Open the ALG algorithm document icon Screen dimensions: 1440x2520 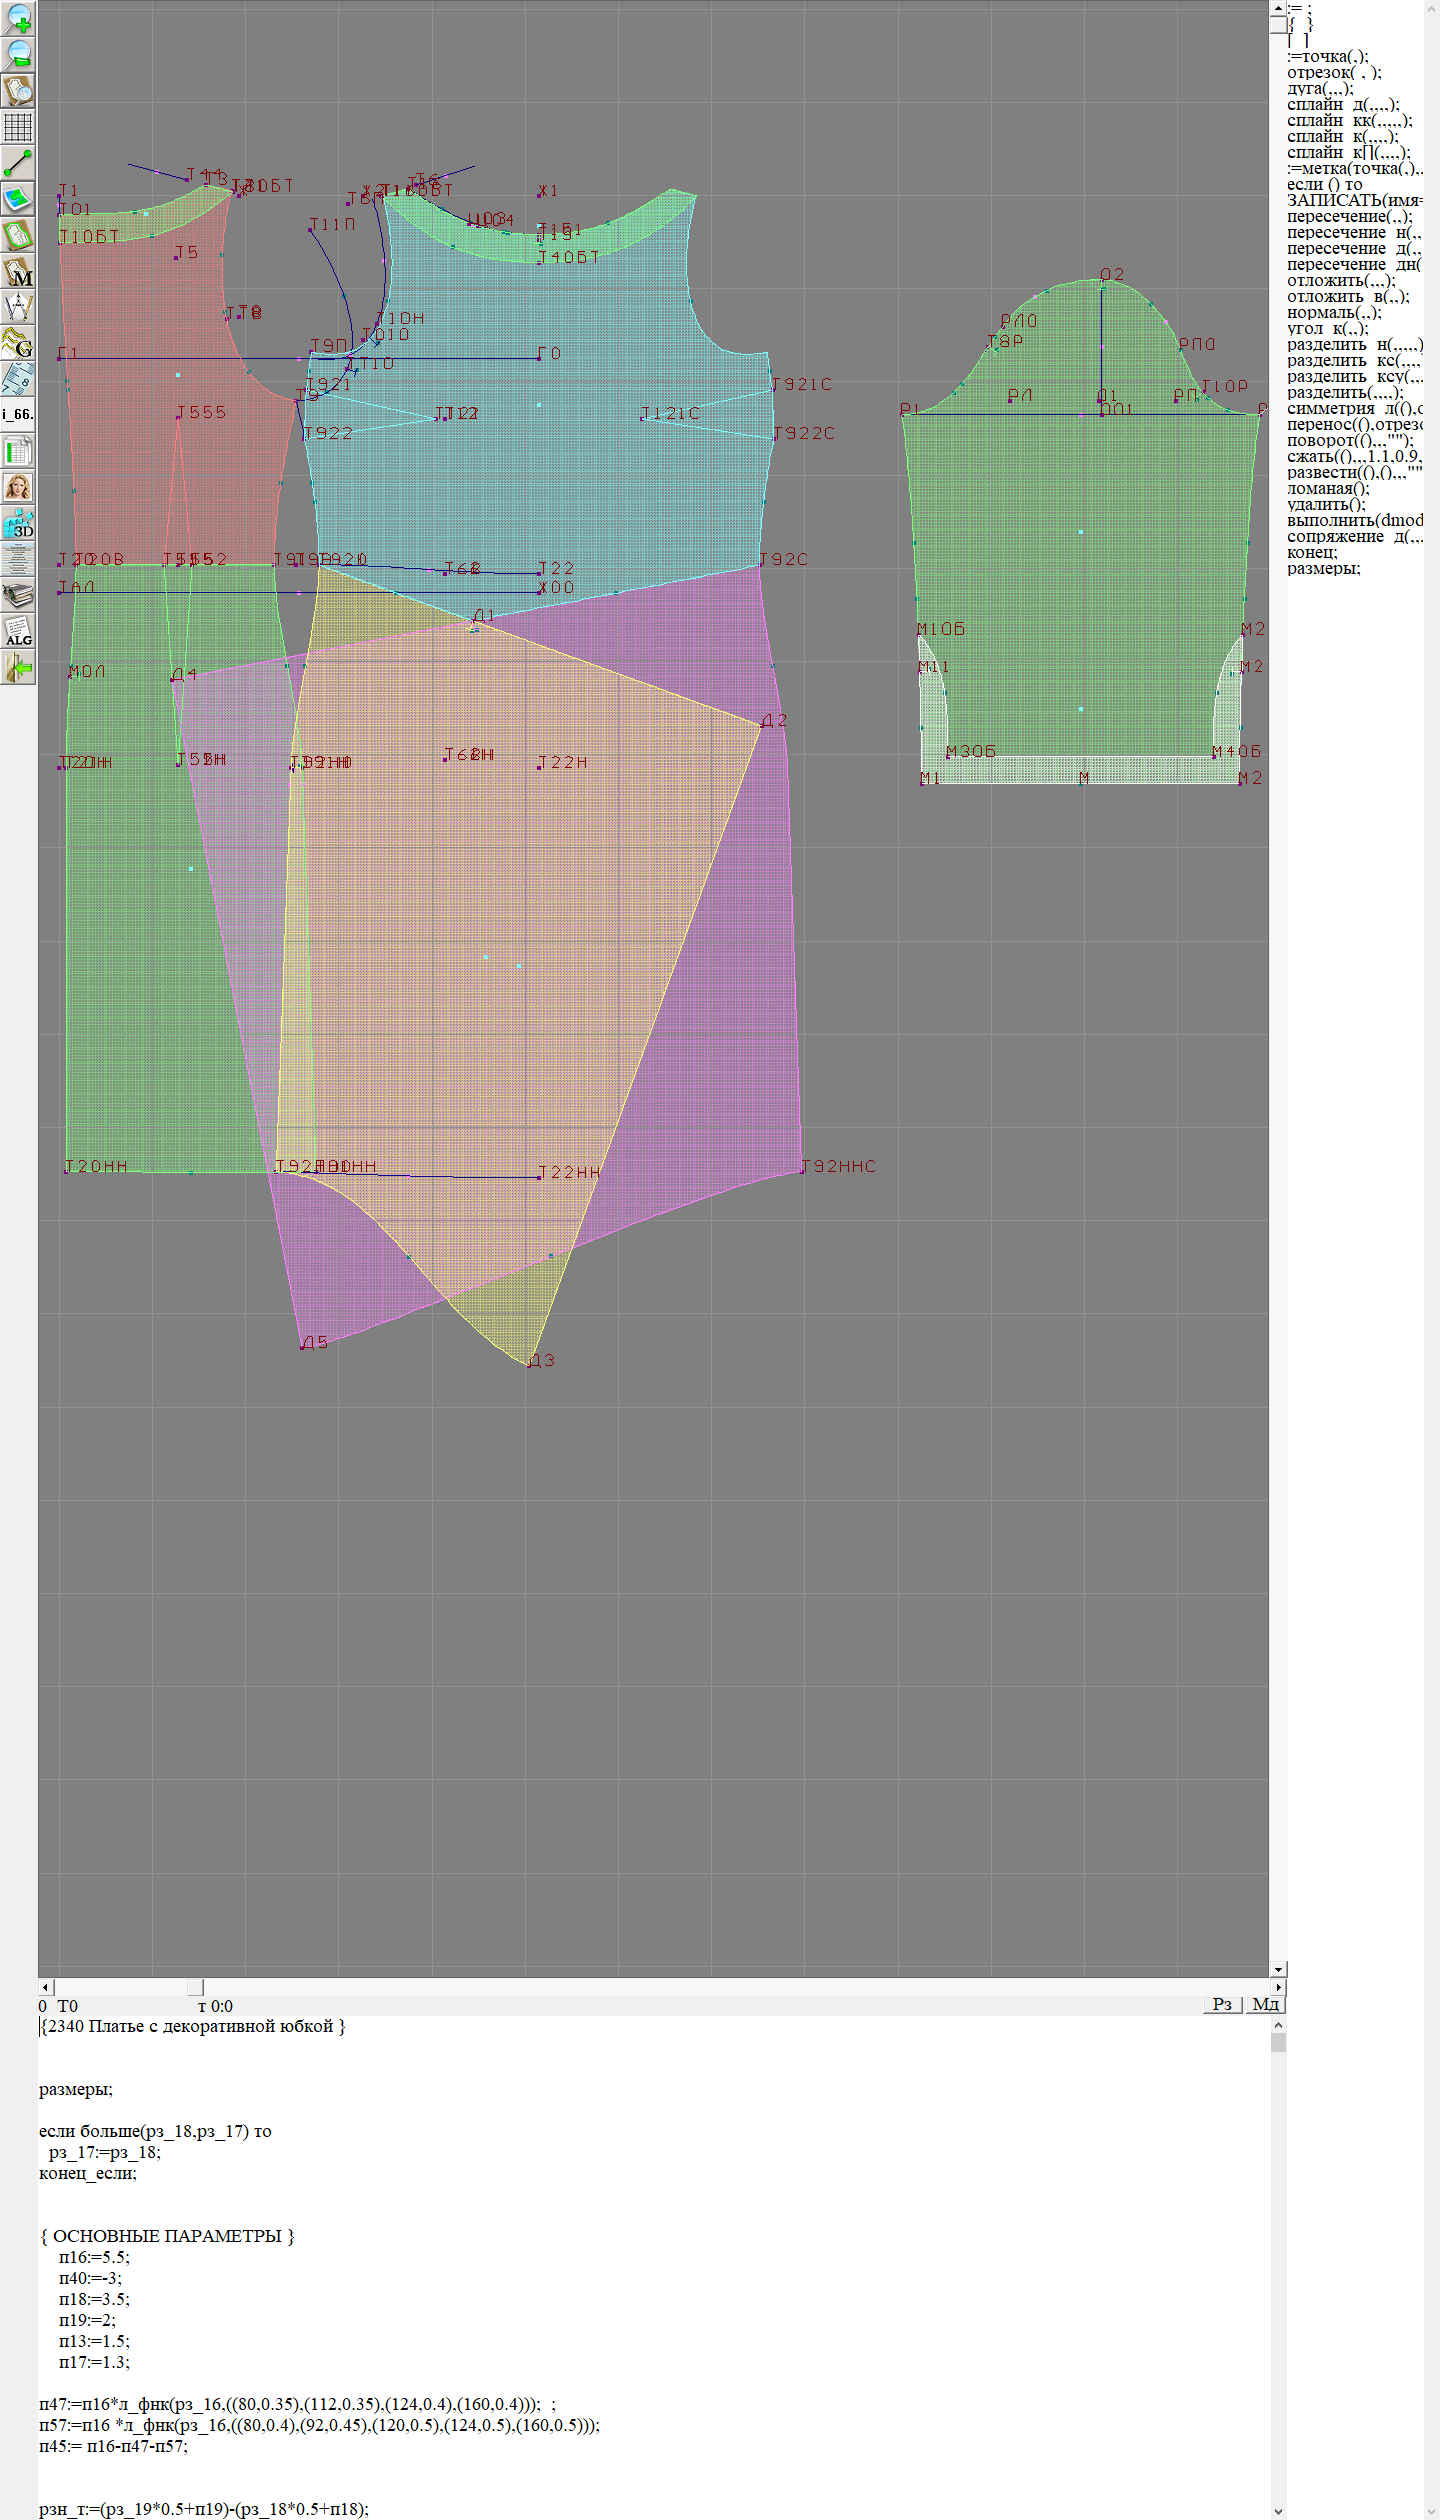(18, 631)
